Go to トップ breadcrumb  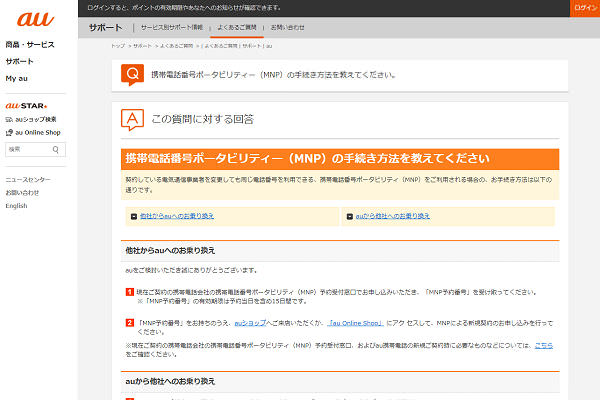click(118, 46)
